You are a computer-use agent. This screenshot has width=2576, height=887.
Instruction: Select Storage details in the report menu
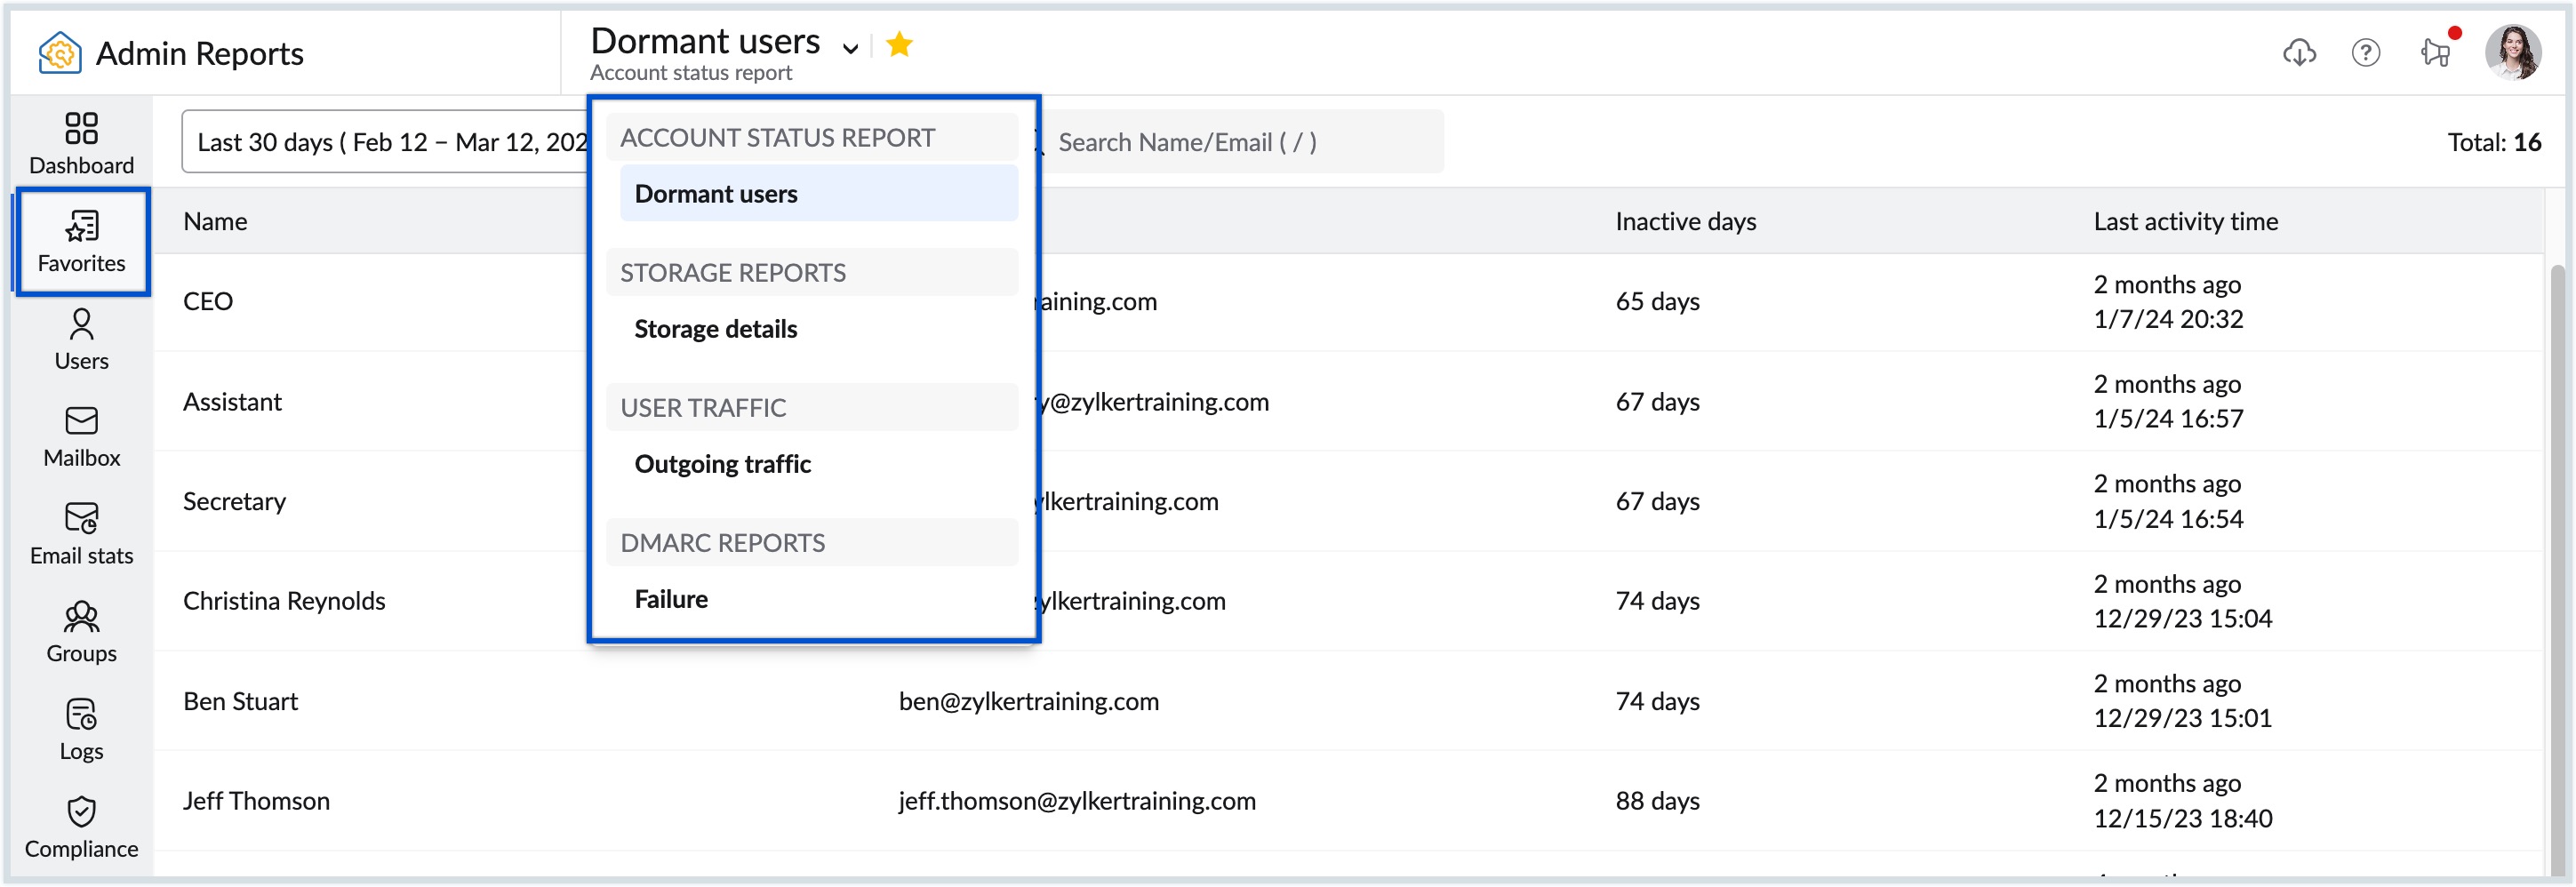[818, 328]
